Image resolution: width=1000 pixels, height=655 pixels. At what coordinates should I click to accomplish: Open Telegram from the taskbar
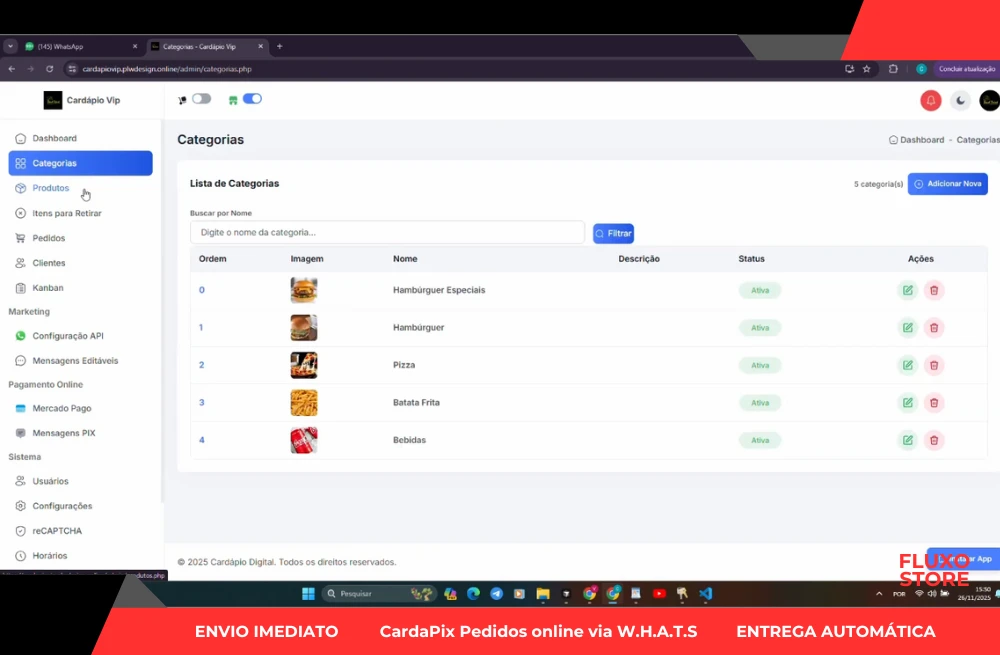[497, 593]
